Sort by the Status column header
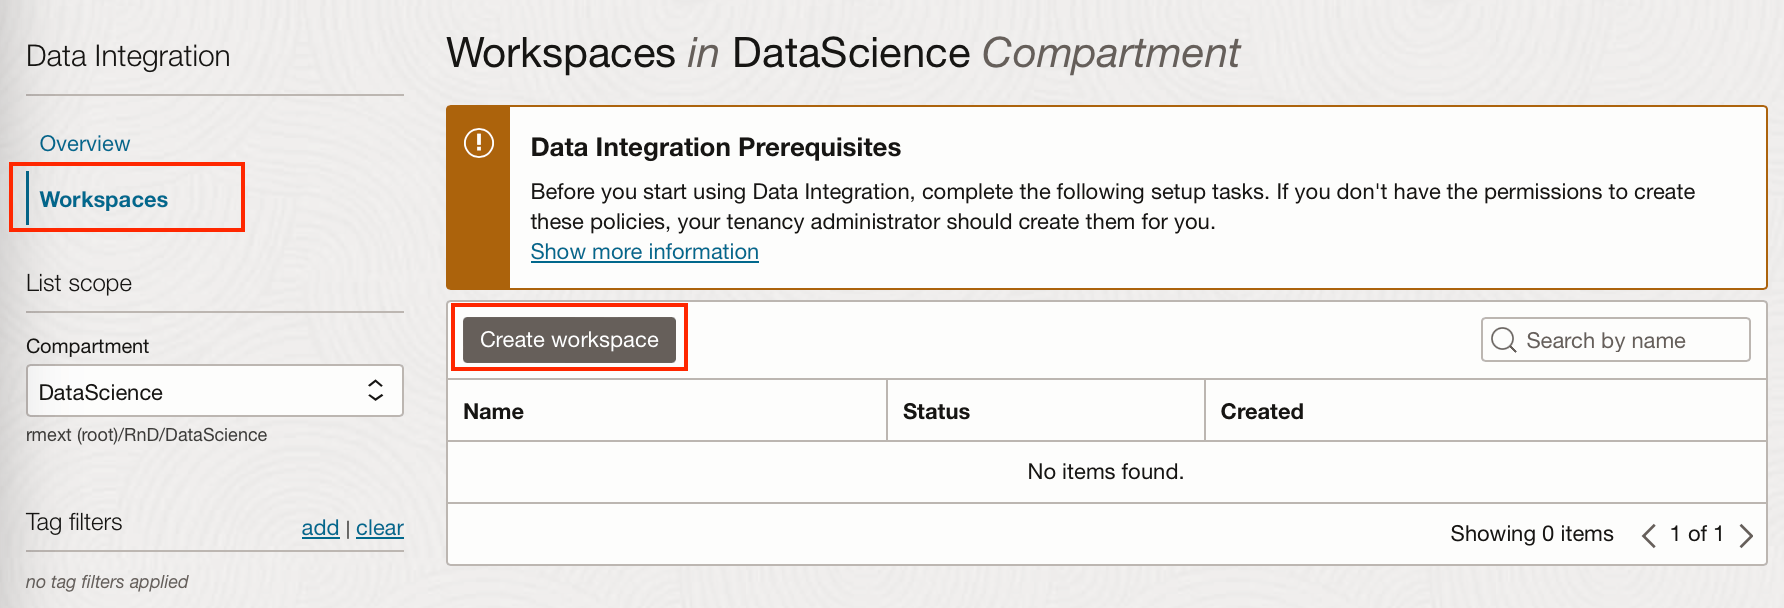1784x608 pixels. 936,412
